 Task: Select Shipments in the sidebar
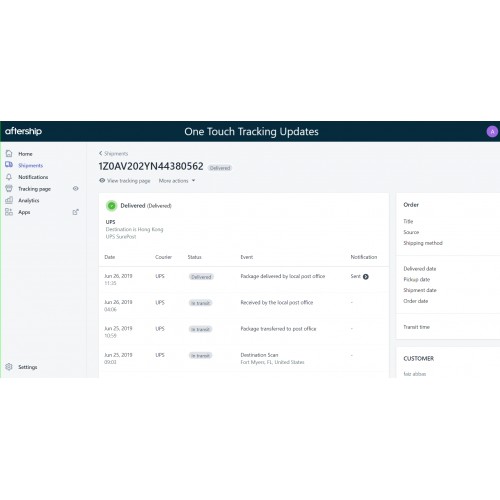click(30, 165)
